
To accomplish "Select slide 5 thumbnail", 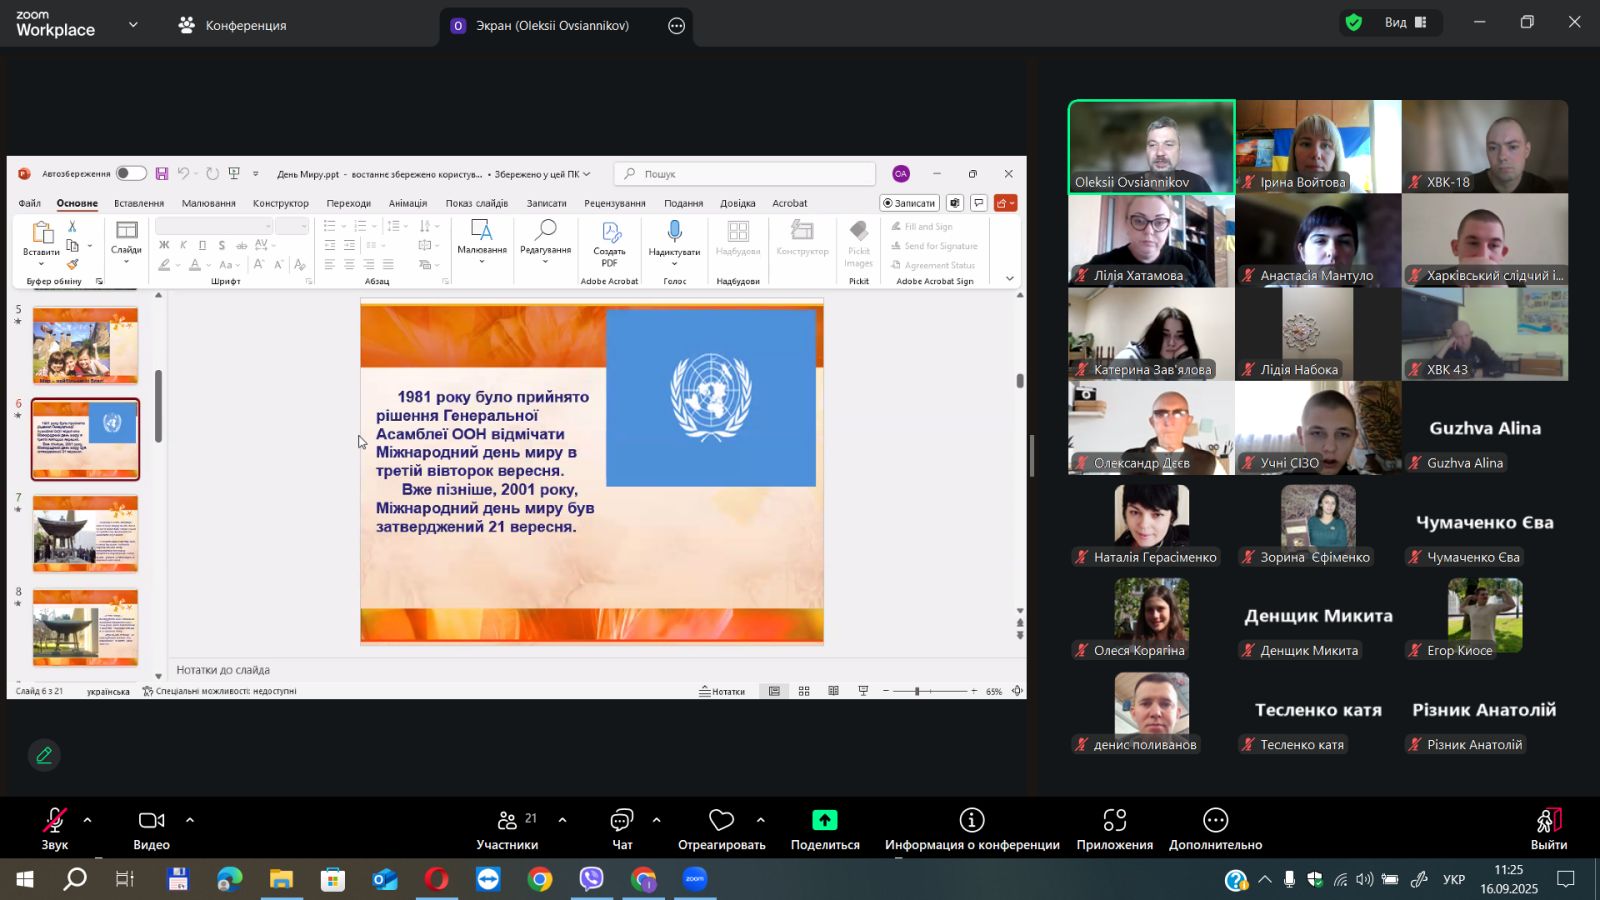I will 85,345.
